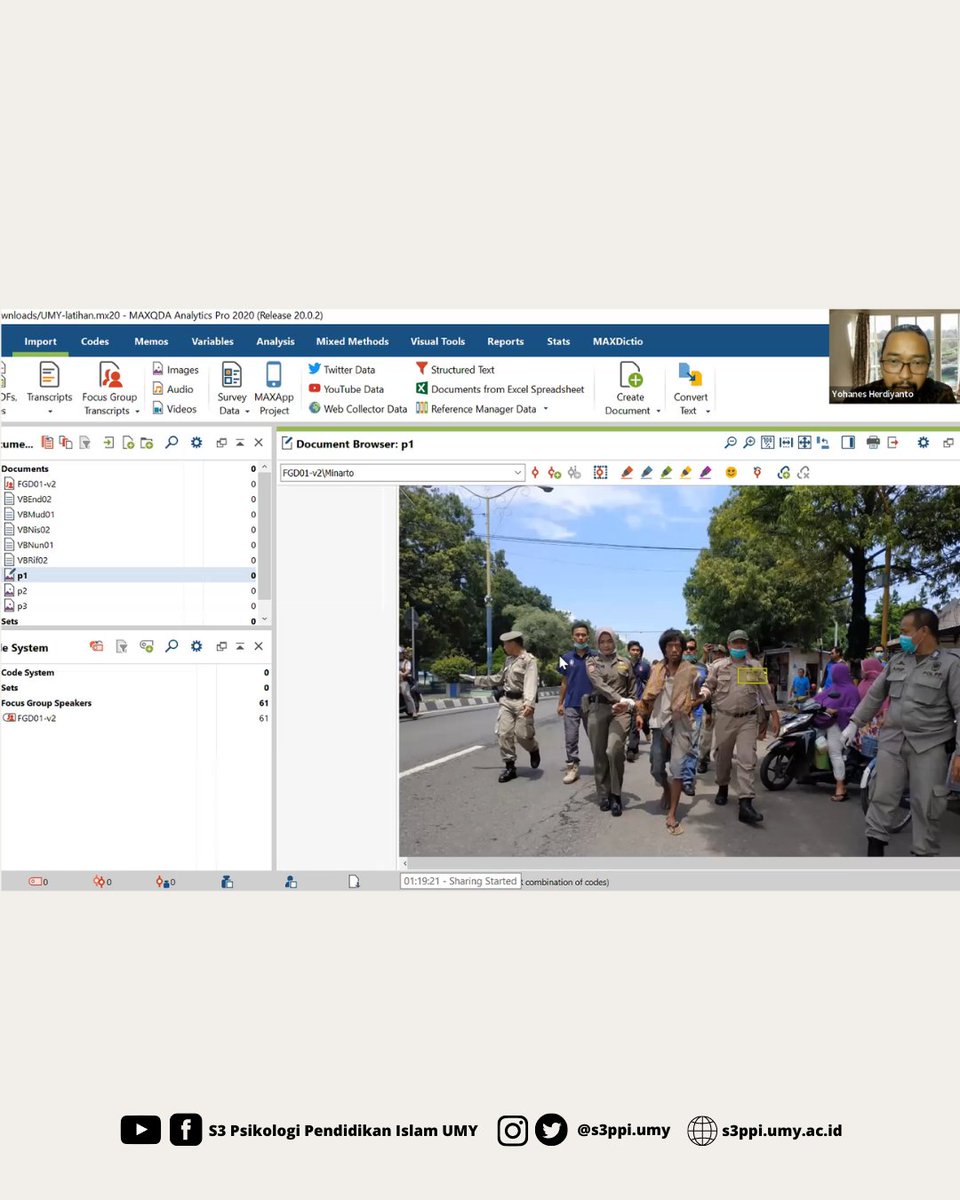The height and width of the screenshot is (1200, 960).
Task: Code with an emoticon
Action: point(731,472)
